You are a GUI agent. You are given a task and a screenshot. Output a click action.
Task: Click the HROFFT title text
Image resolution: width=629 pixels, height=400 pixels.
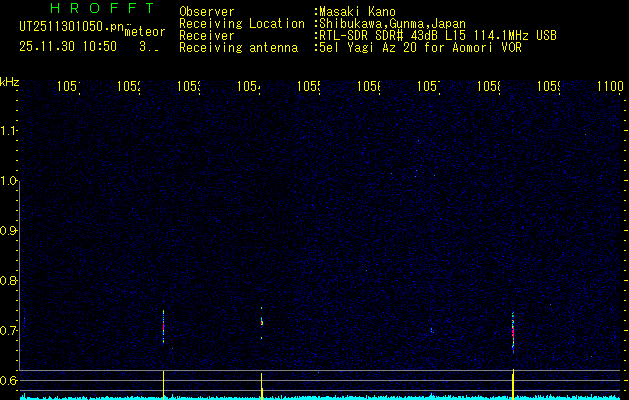click(x=102, y=8)
